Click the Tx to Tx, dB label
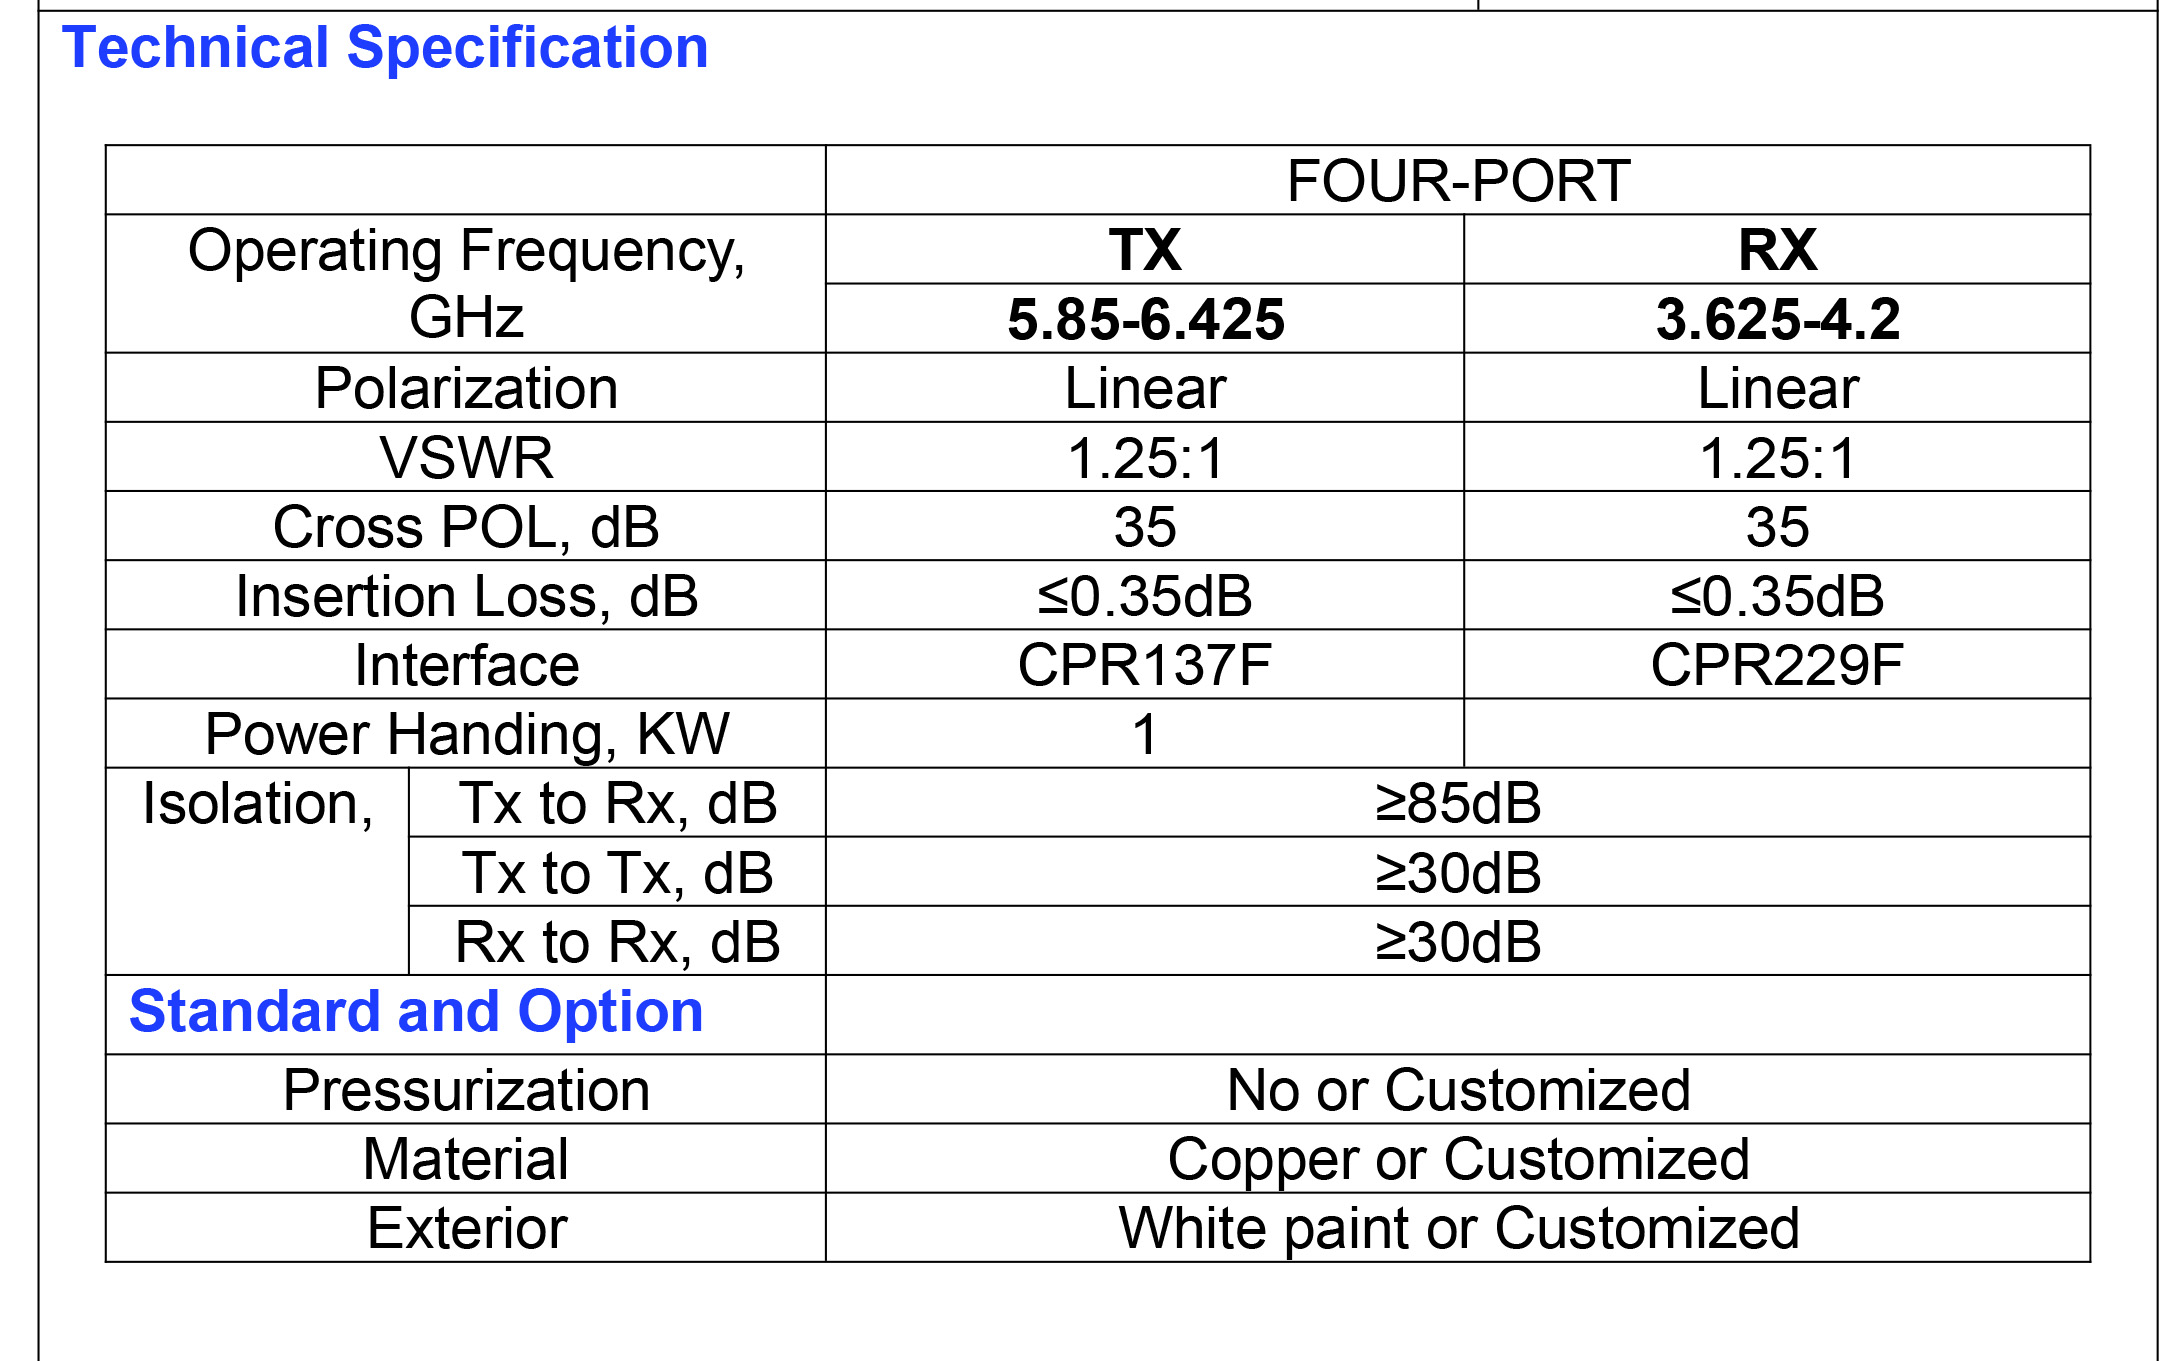The width and height of the screenshot is (2165, 1361). click(x=617, y=873)
